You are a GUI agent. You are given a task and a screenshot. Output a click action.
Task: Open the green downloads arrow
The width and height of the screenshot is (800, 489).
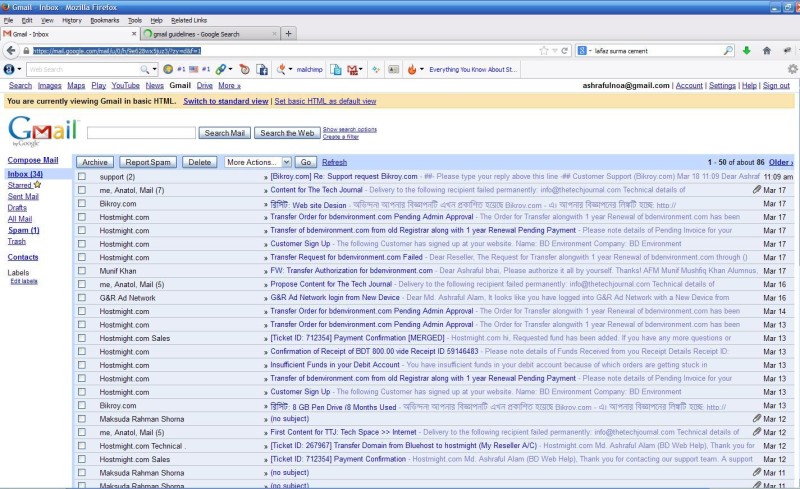click(746, 50)
